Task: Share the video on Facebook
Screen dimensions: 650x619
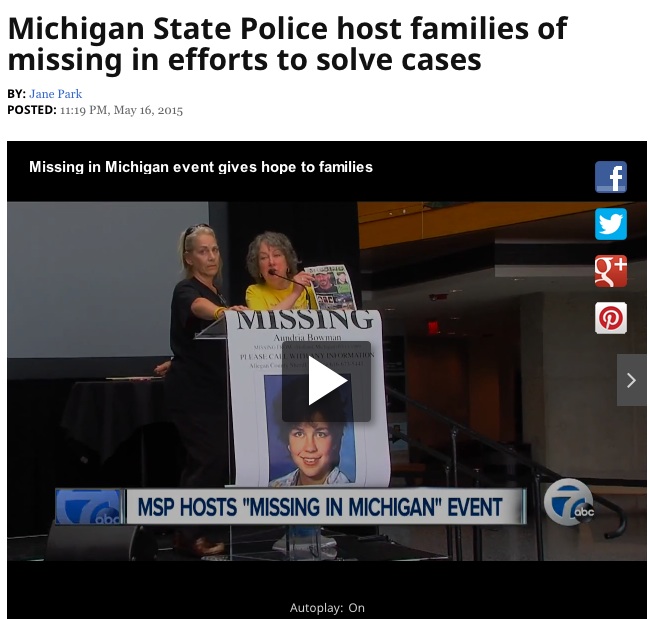Action: pos(611,177)
